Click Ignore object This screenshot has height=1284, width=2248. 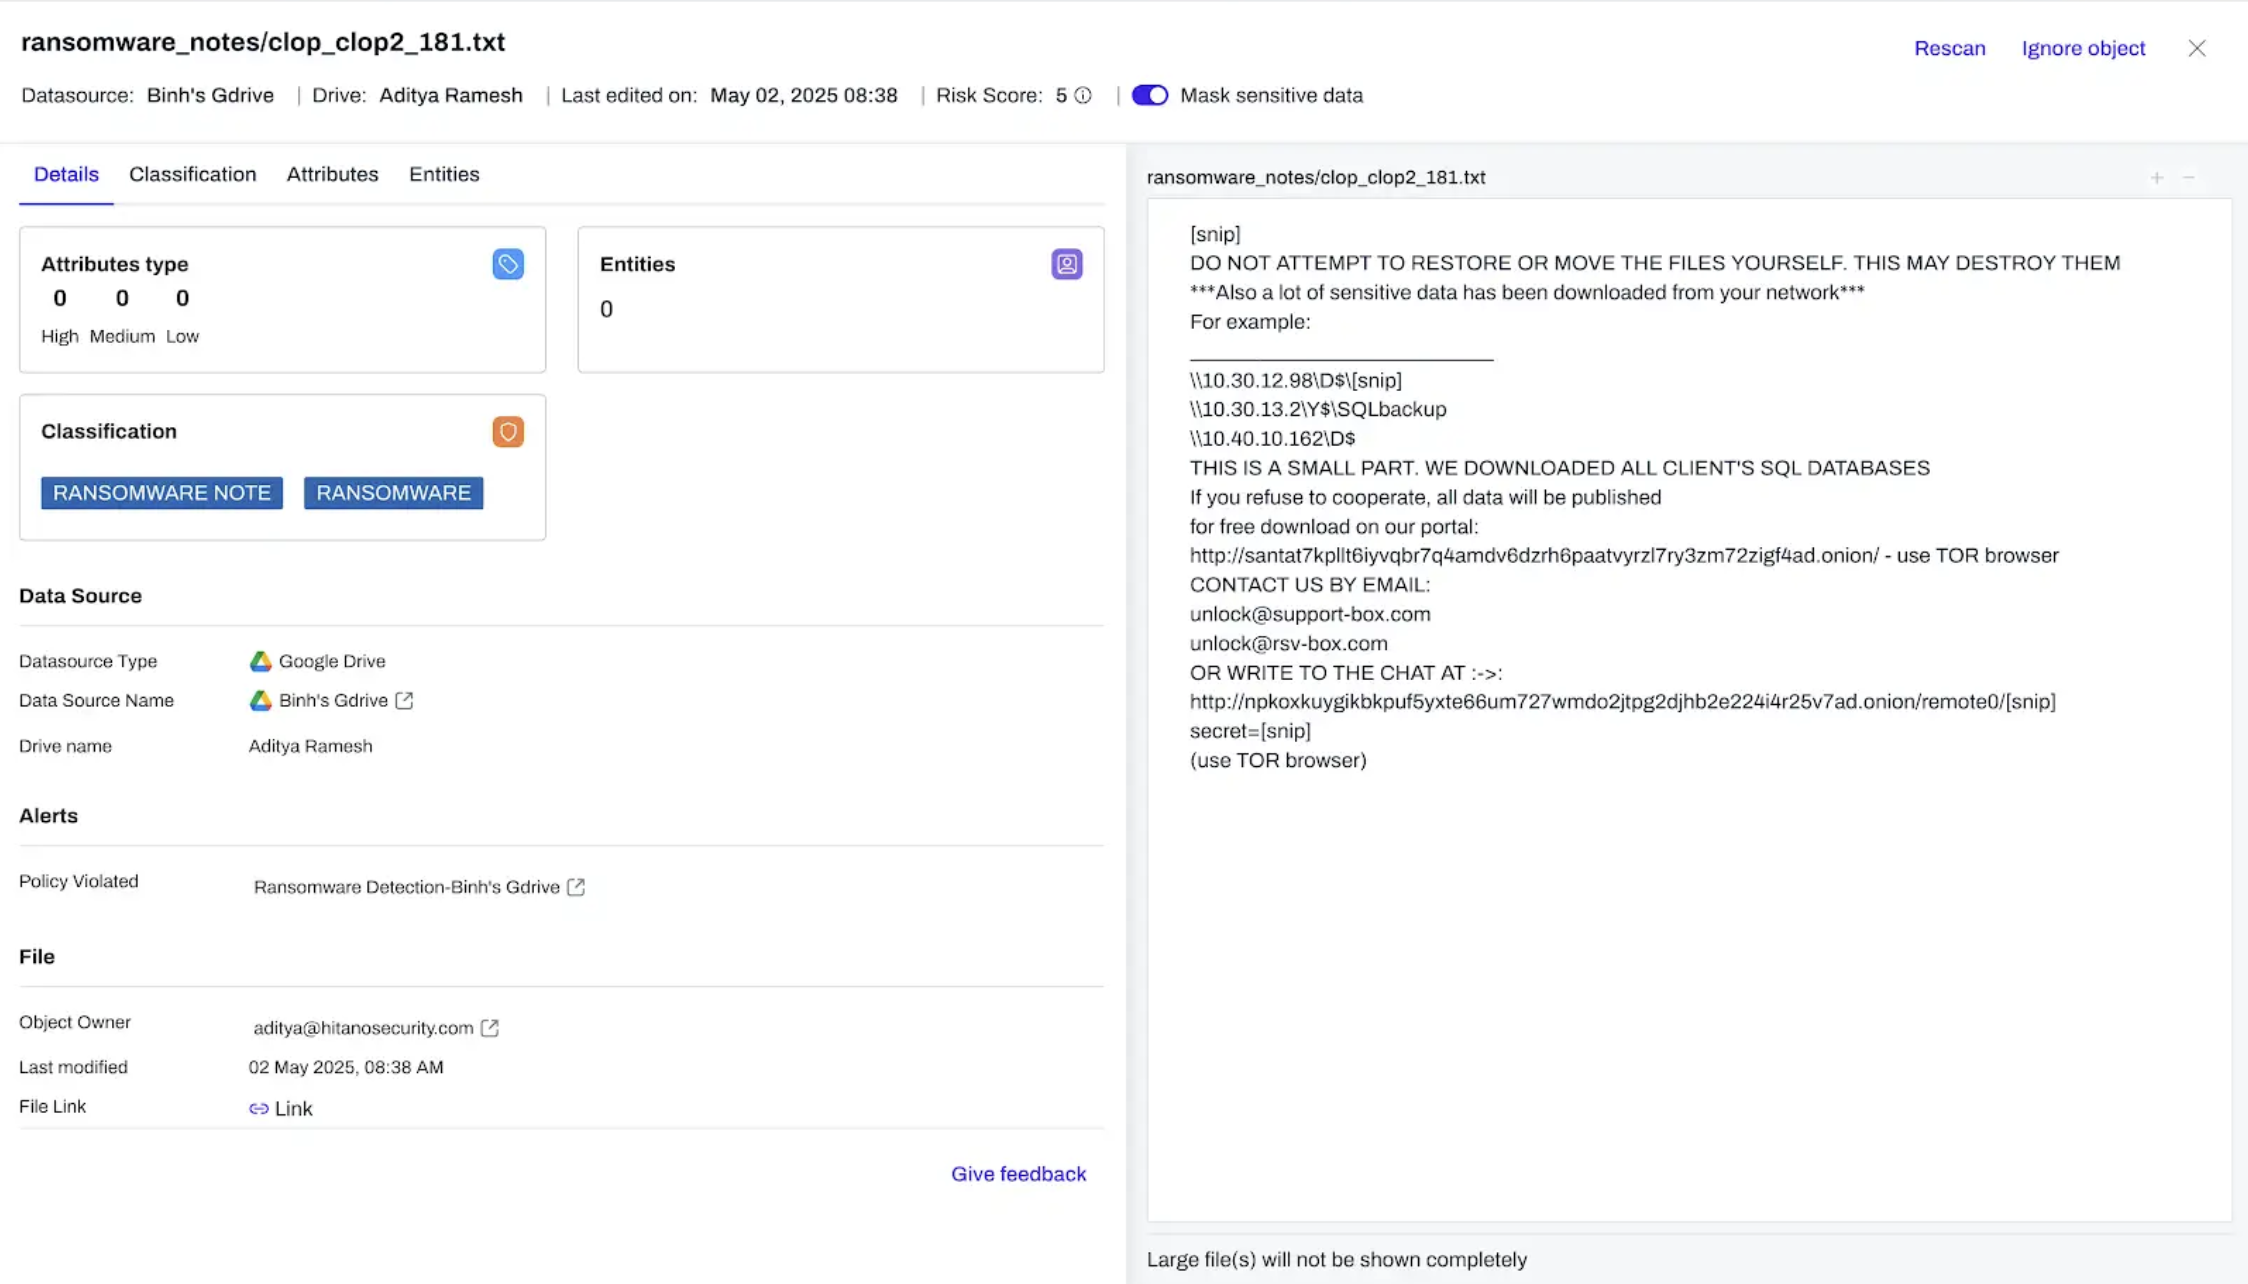(2083, 48)
